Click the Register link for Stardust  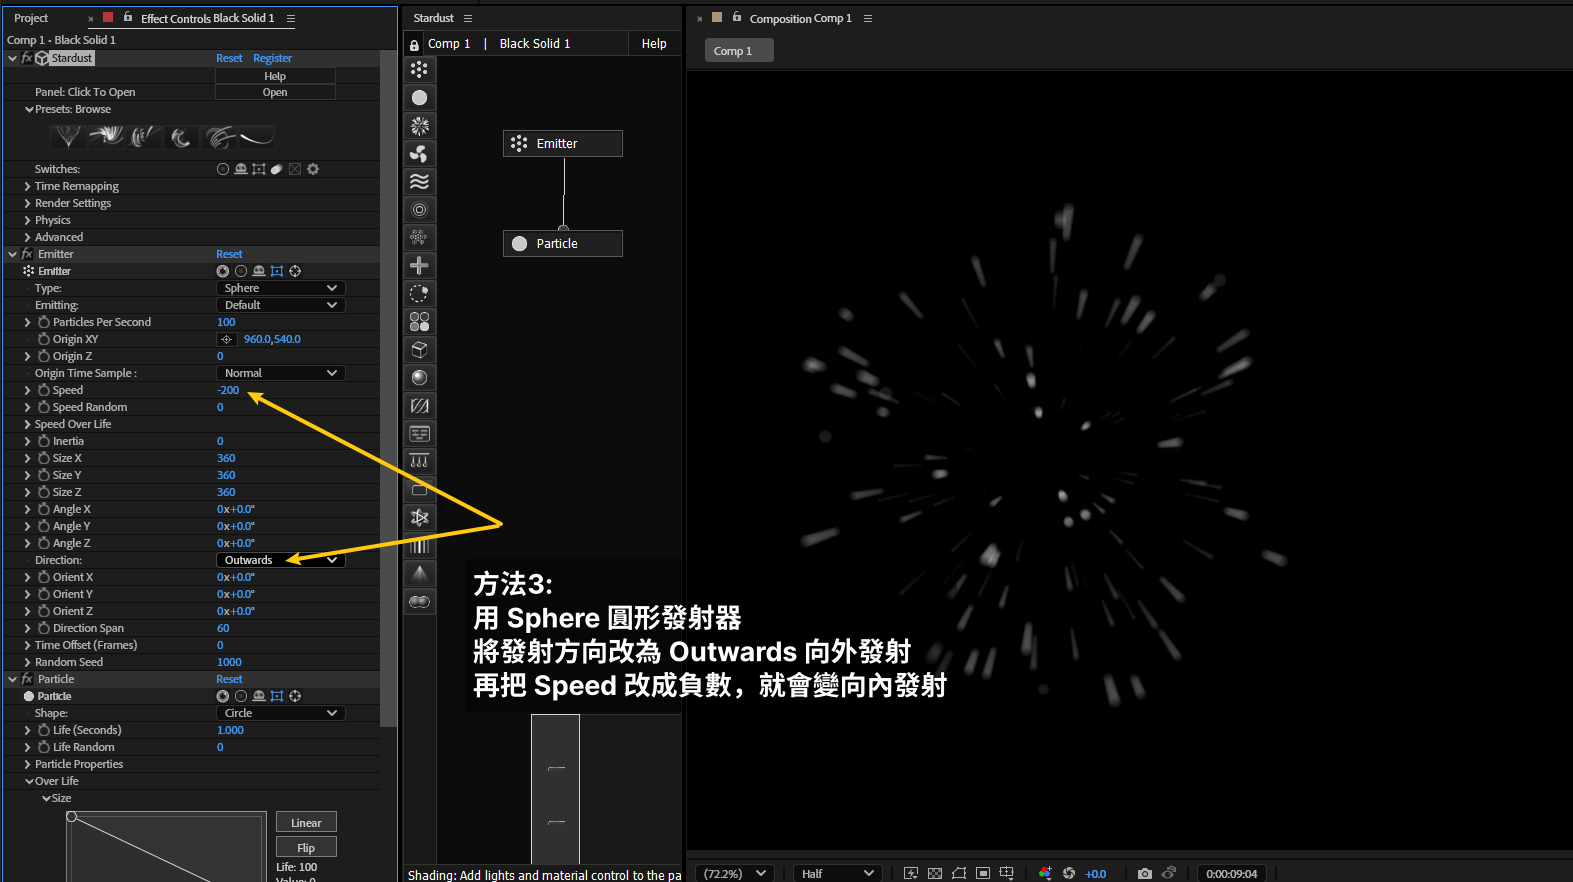[272, 58]
